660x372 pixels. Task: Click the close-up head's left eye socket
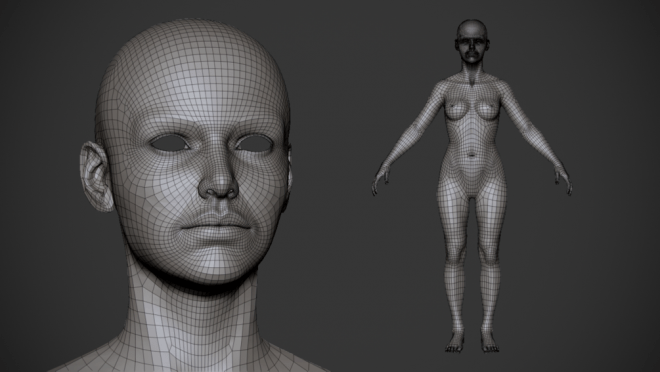(x=170, y=143)
